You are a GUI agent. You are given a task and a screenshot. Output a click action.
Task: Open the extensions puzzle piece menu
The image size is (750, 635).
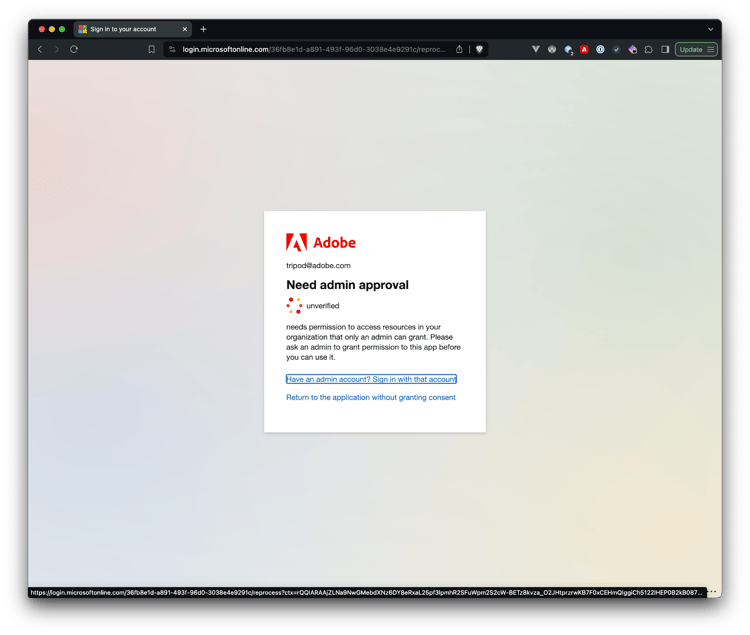click(x=649, y=49)
